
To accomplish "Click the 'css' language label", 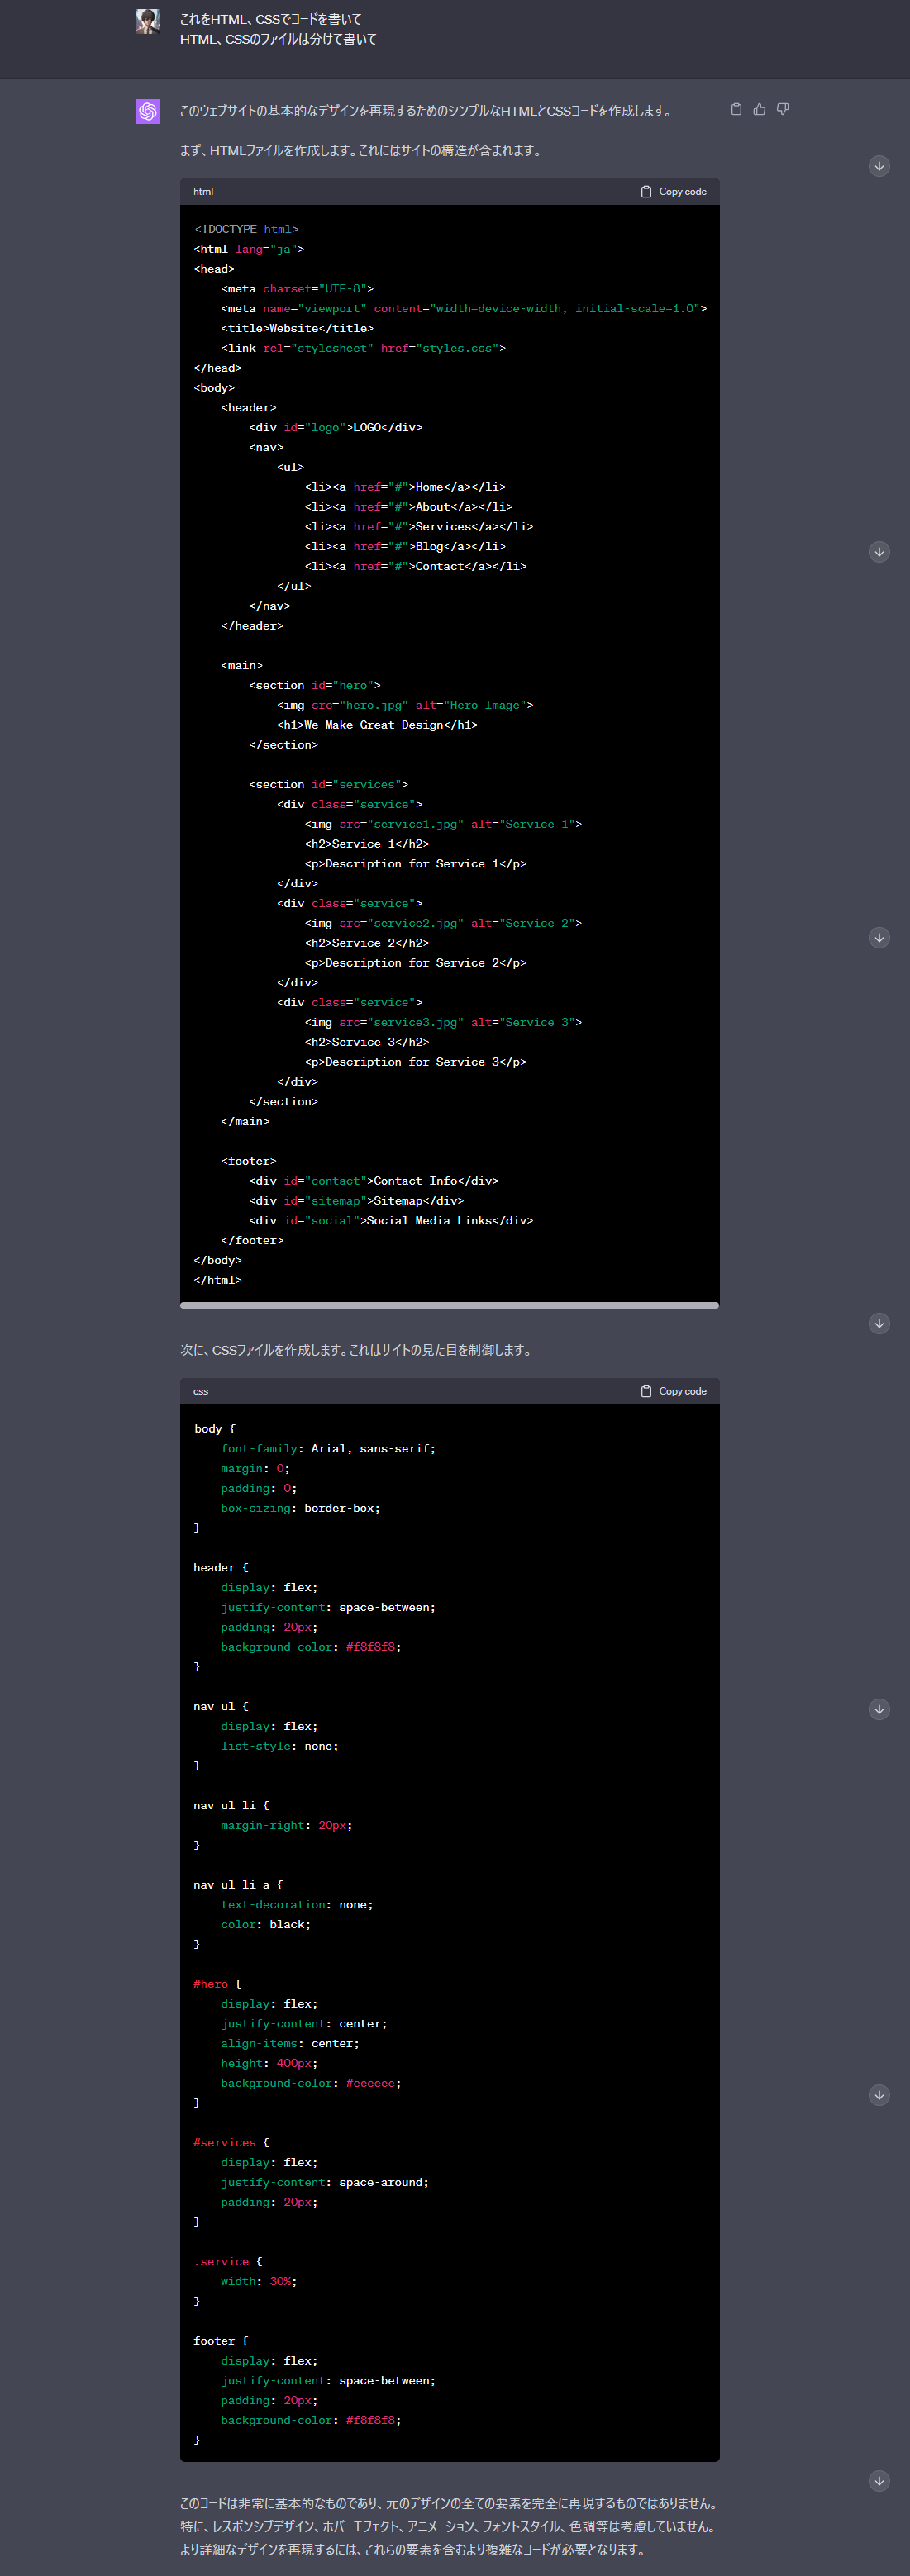I will click(201, 1391).
